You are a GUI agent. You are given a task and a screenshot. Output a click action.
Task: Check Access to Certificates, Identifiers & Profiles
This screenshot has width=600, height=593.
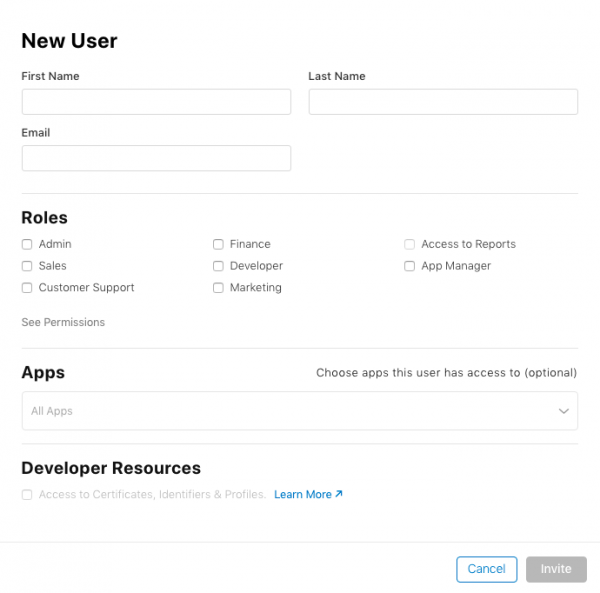[27, 494]
